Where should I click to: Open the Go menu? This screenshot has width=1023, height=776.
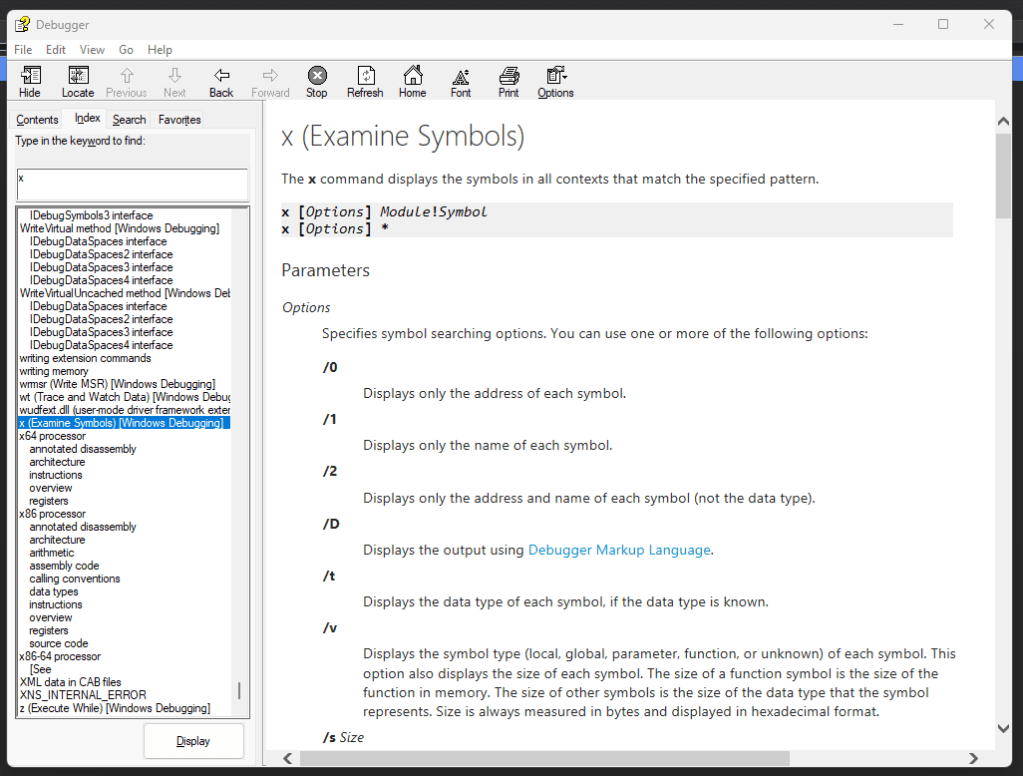point(126,50)
